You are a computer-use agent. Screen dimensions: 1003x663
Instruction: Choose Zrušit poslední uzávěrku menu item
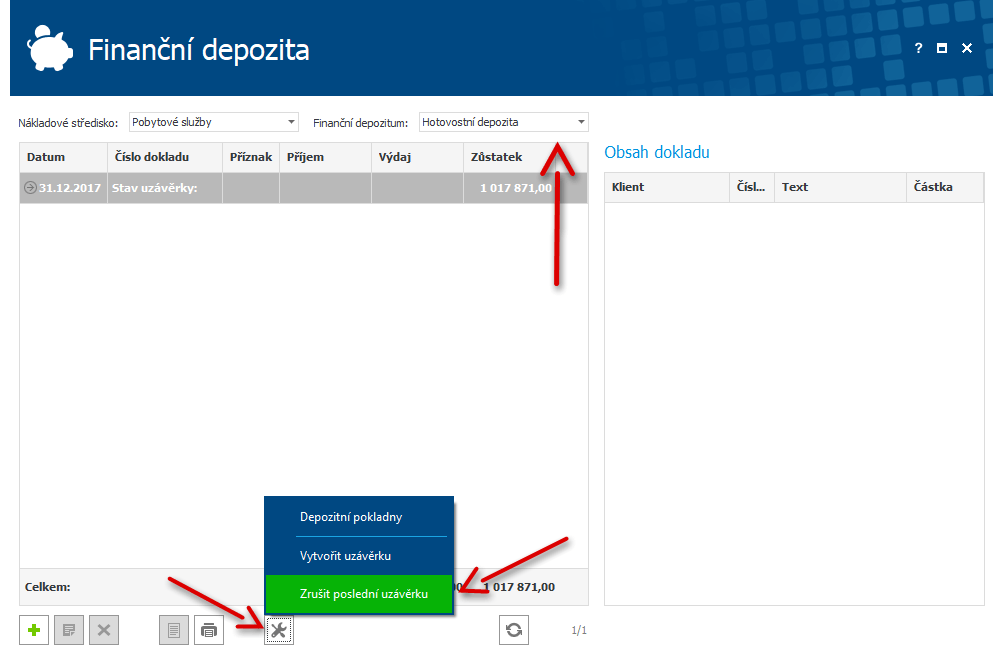pos(359,594)
